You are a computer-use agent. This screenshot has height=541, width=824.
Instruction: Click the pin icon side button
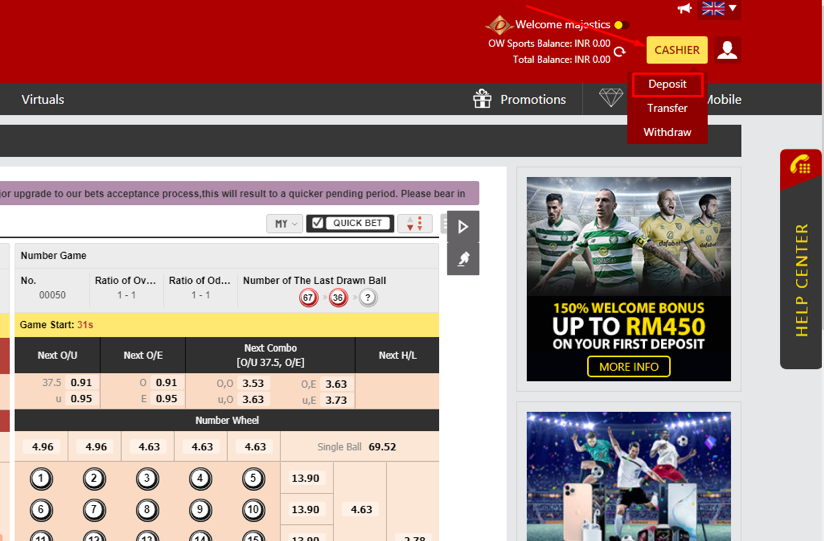(463, 259)
